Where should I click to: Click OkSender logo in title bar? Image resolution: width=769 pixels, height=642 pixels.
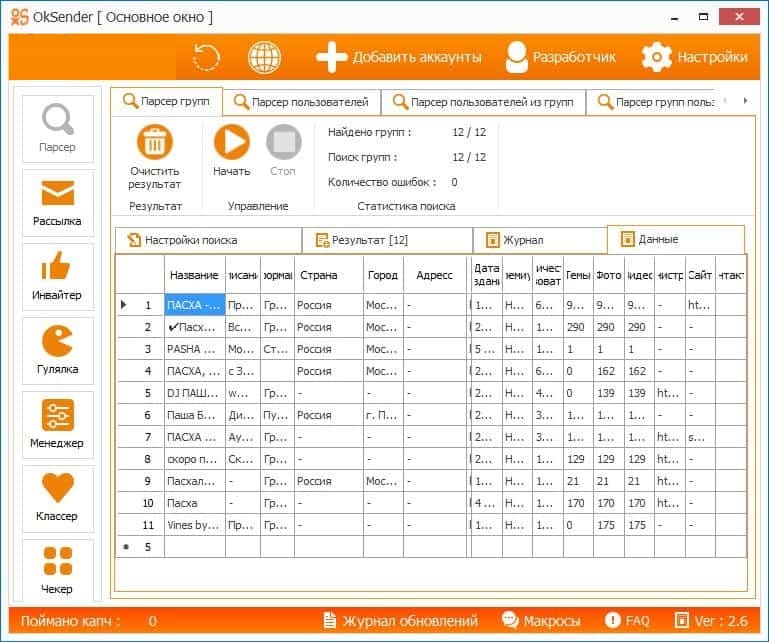coord(20,17)
